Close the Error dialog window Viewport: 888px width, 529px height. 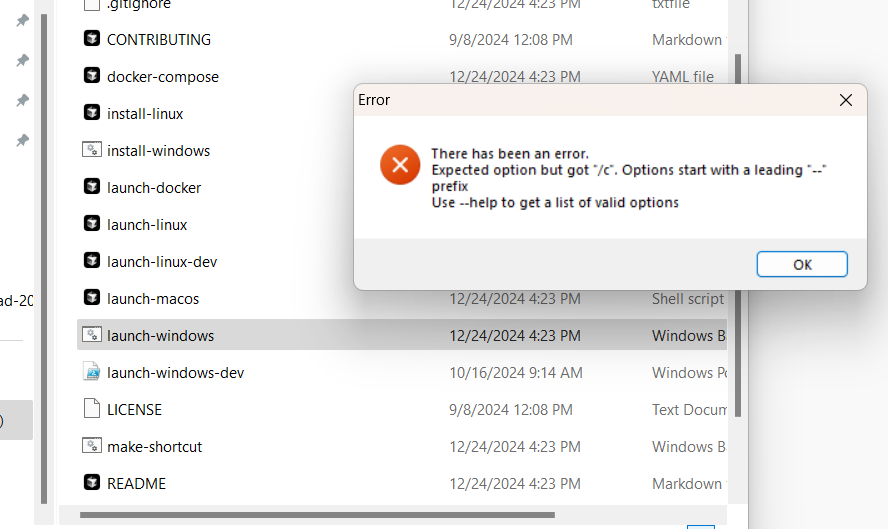click(x=845, y=100)
